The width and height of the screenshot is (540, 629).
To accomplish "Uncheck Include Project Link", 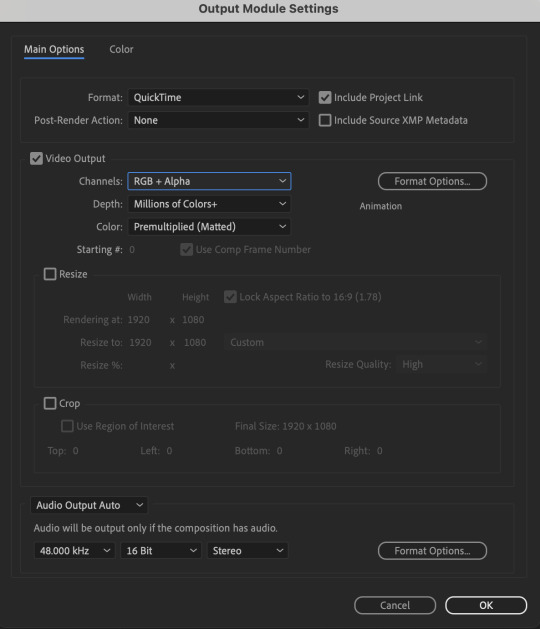I will pos(325,97).
